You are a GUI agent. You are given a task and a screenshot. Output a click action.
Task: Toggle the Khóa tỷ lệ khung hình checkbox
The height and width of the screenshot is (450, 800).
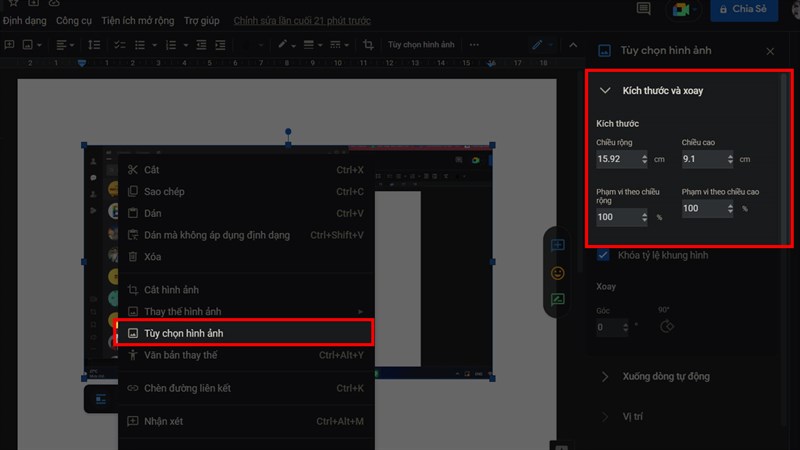(603, 256)
